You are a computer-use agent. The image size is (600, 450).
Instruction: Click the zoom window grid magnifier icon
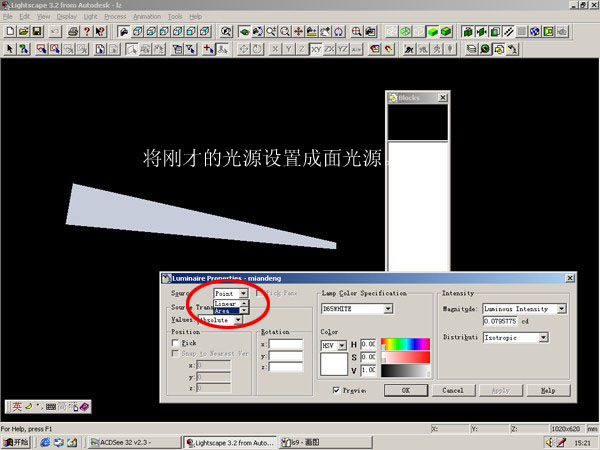[357, 31]
